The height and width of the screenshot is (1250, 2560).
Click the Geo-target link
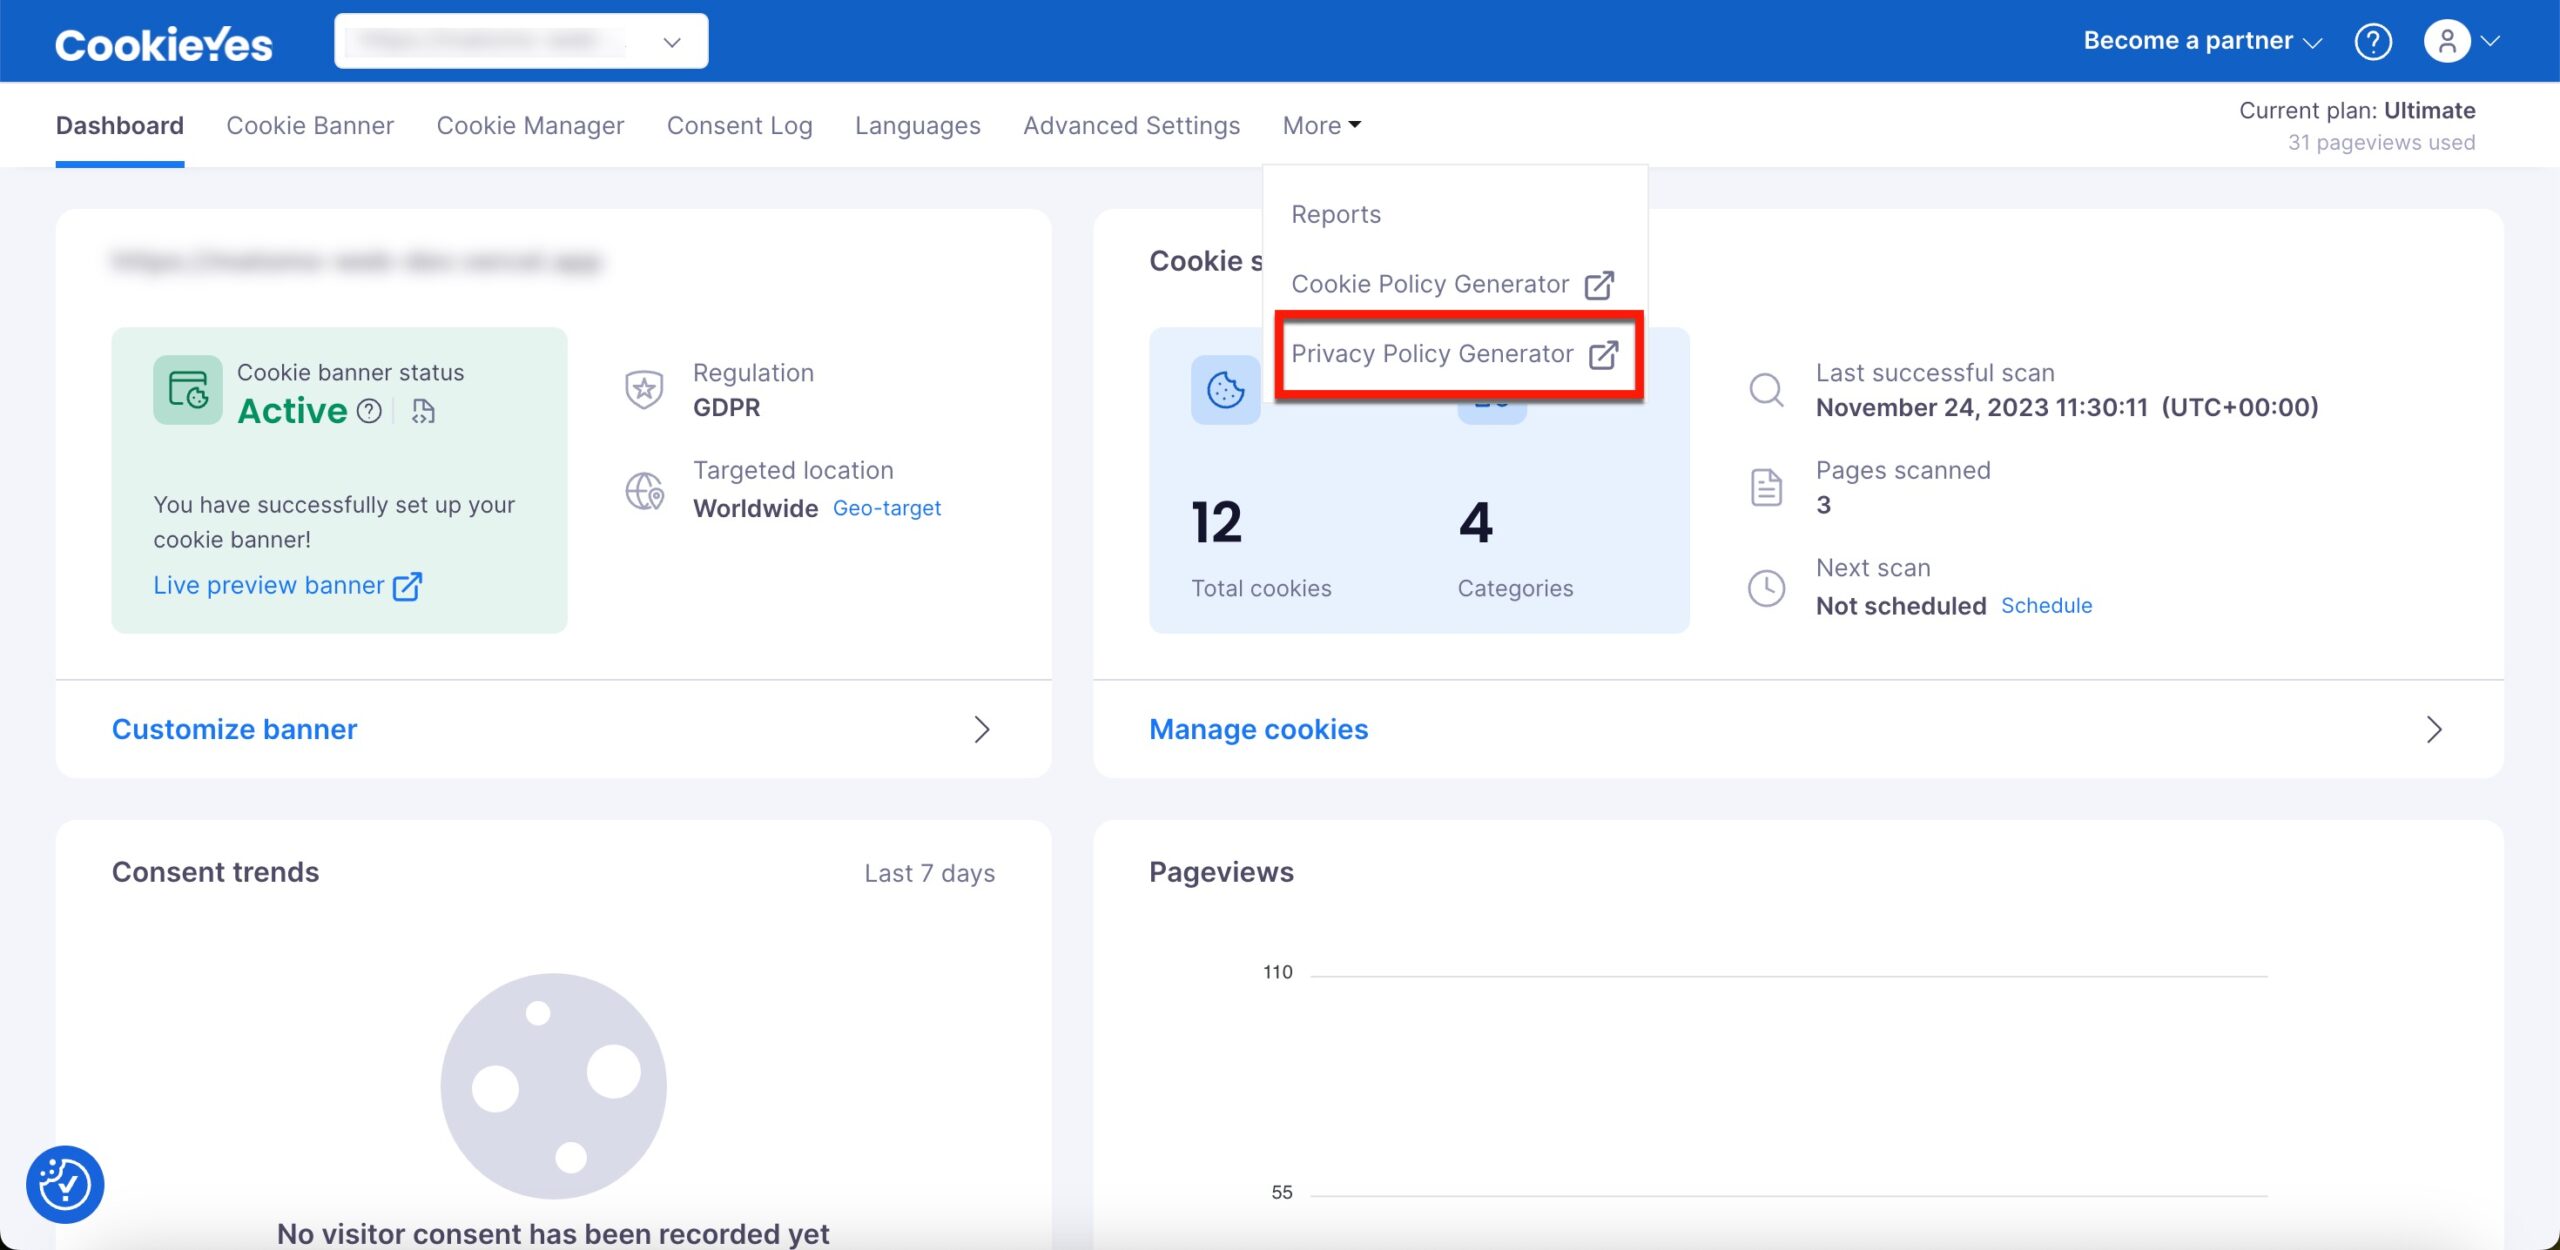886,508
